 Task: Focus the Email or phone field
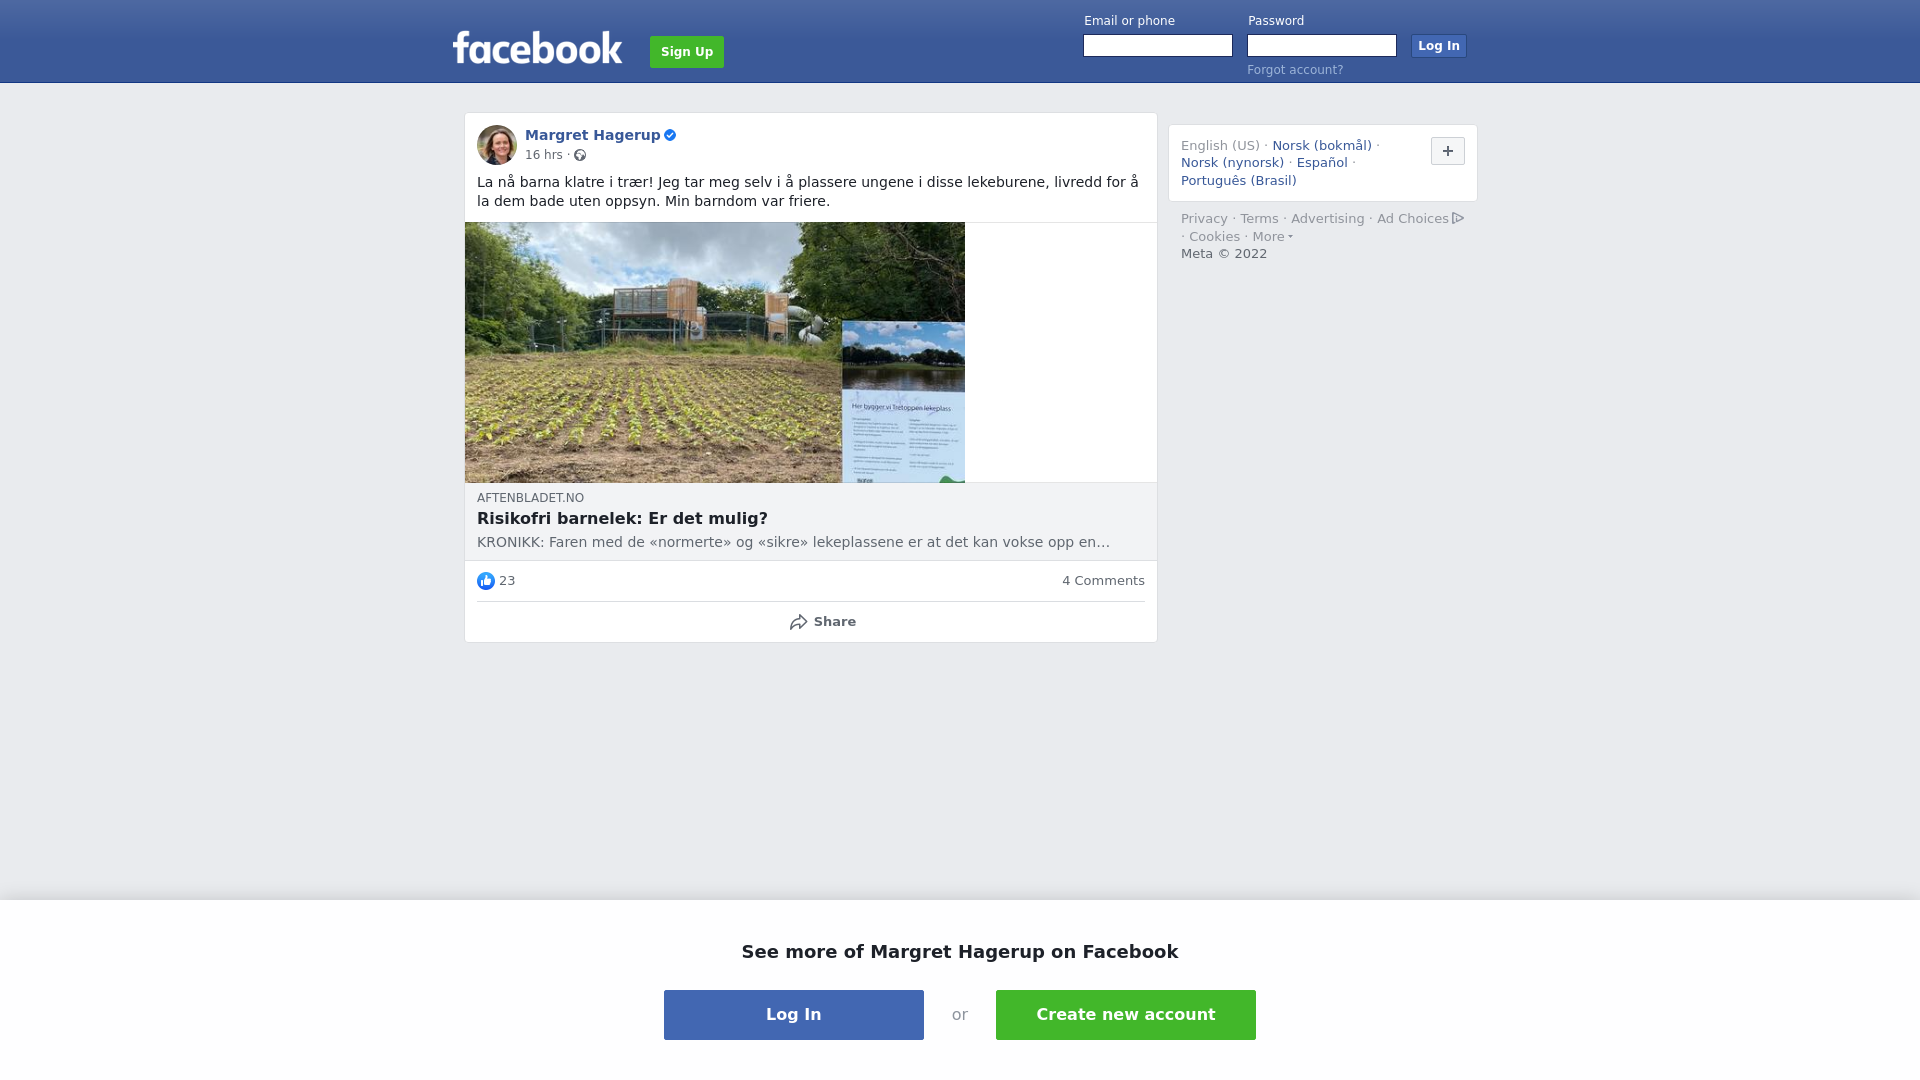(x=1158, y=46)
